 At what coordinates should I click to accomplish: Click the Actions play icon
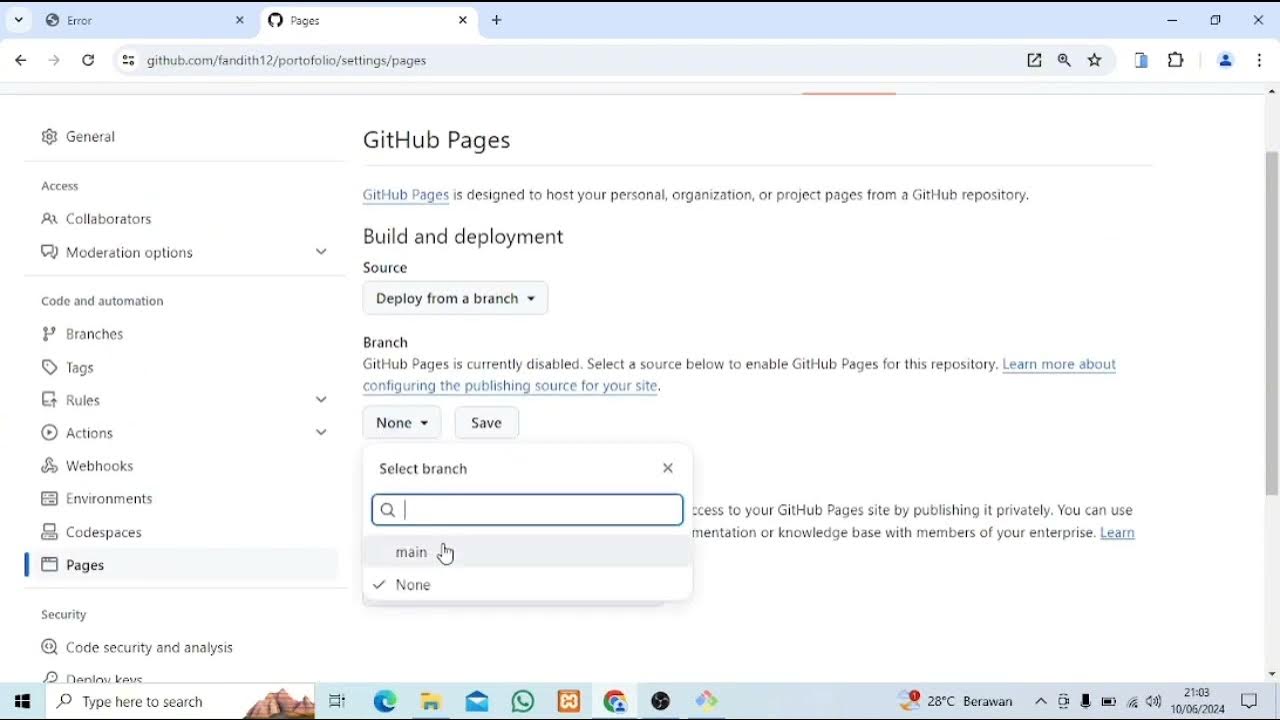coord(49,433)
